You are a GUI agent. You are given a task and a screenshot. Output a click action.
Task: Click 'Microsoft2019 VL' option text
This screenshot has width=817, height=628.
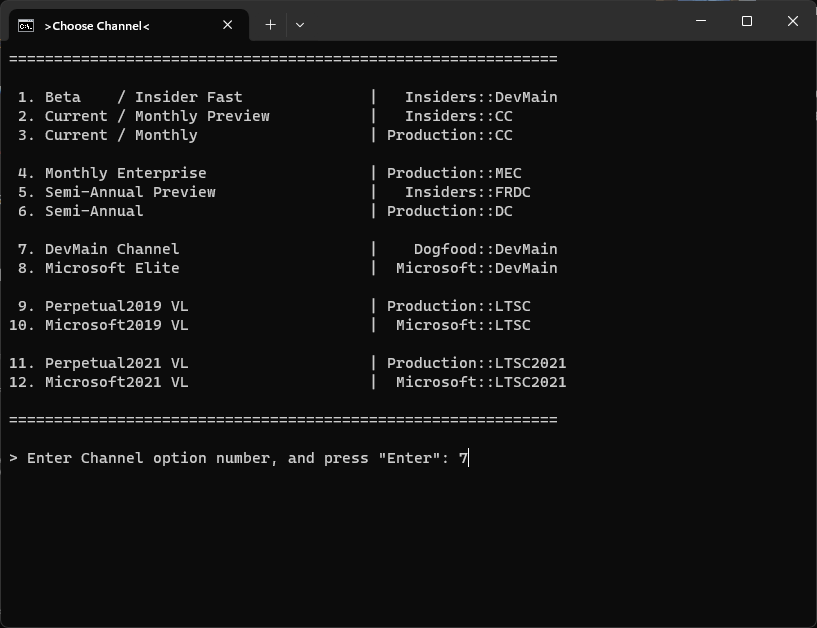point(117,325)
